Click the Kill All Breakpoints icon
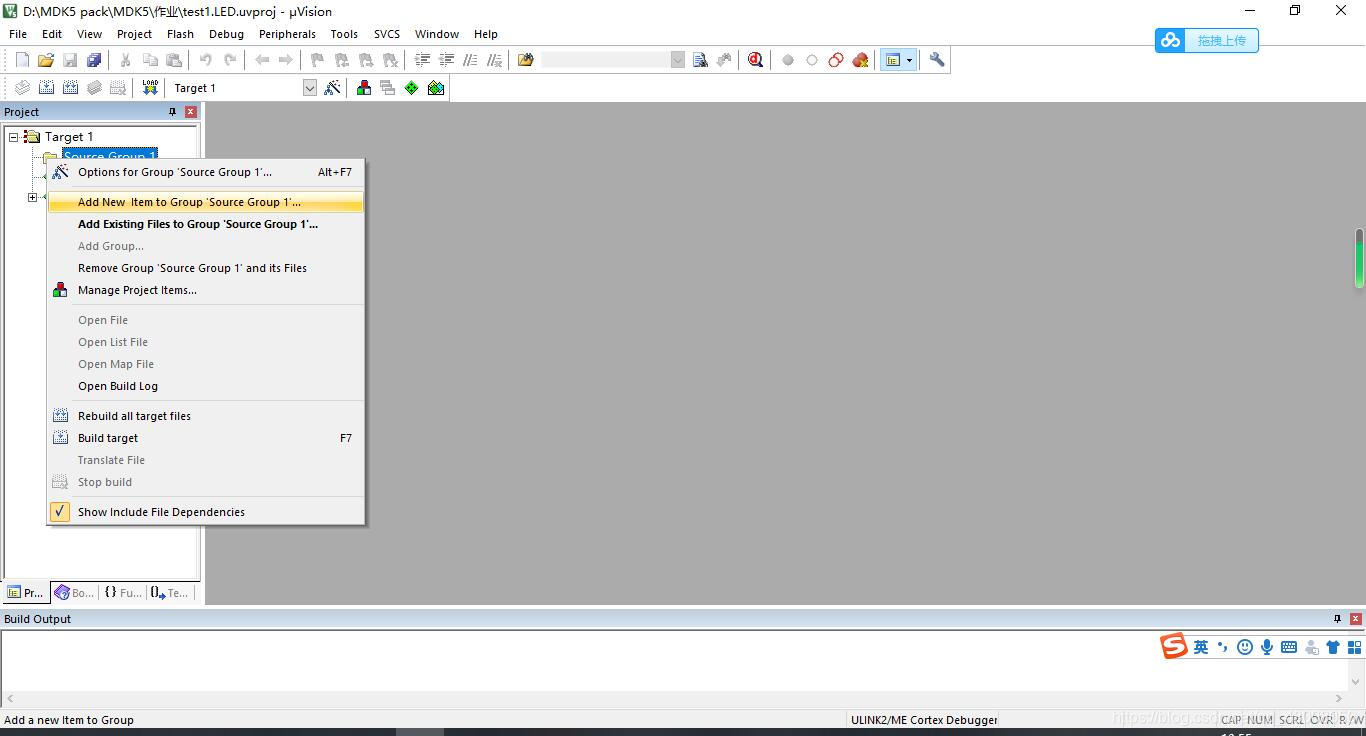 (860, 60)
